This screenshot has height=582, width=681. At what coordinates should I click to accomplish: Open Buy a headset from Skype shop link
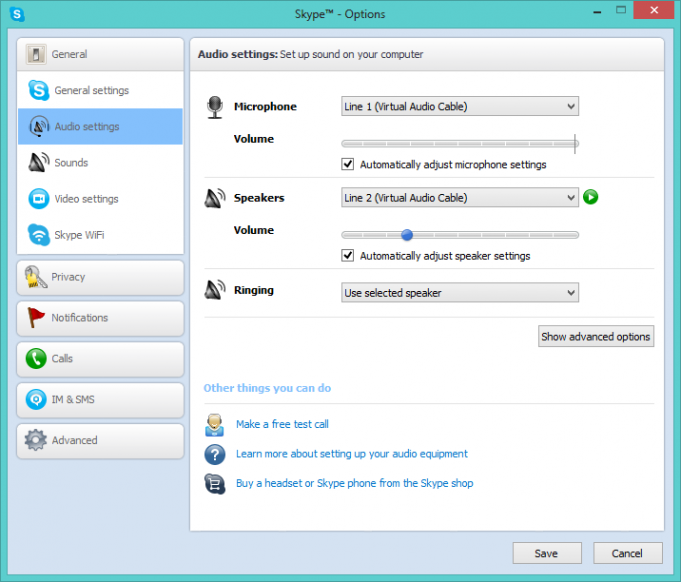click(x=354, y=483)
